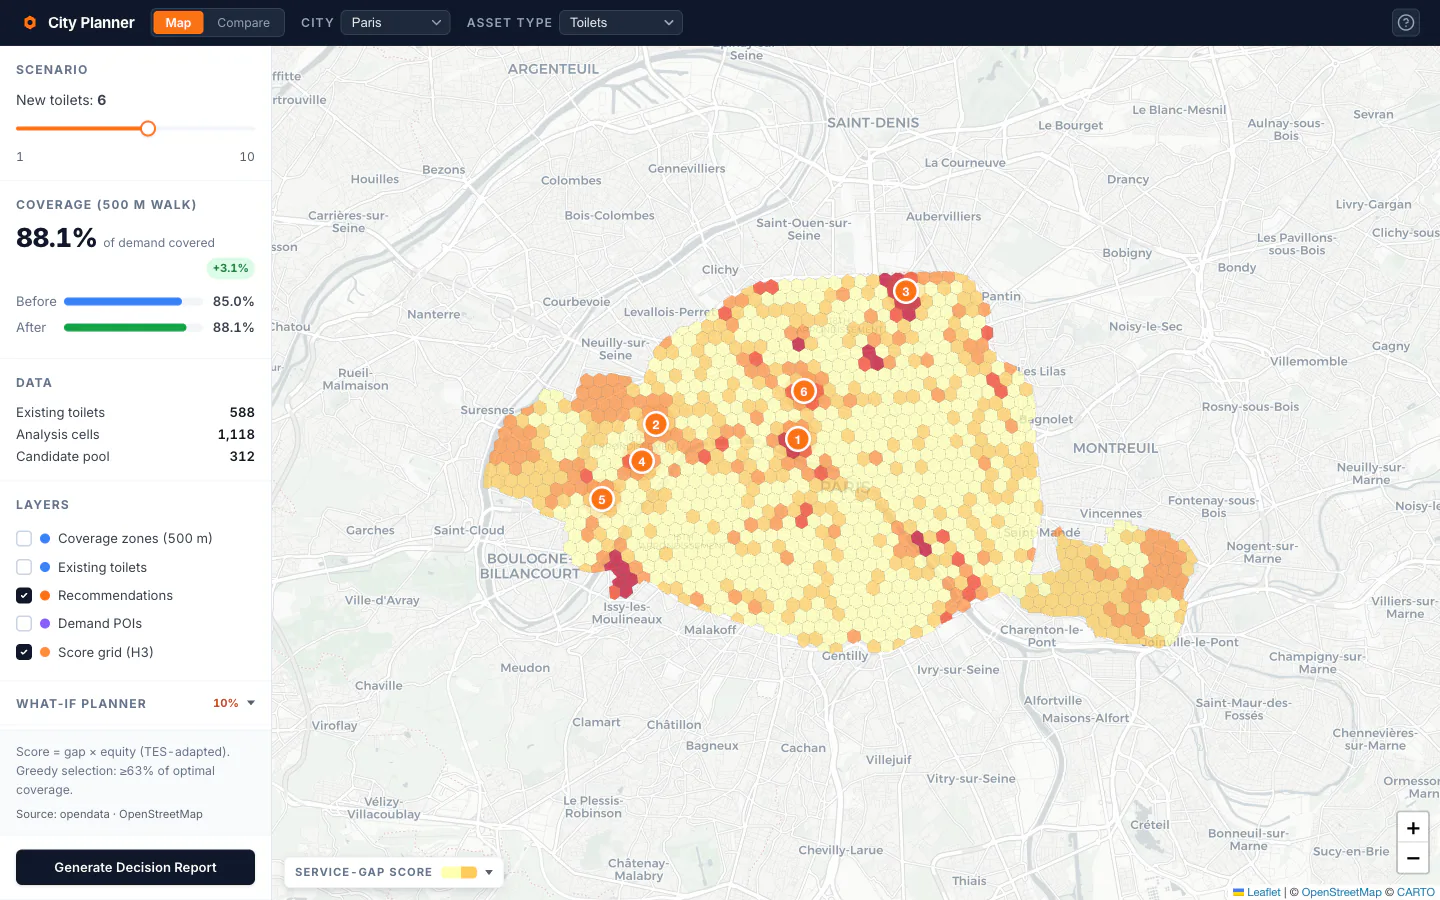The image size is (1440, 900).
Task: Zoom in with the plus button
Action: pos(1413,828)
